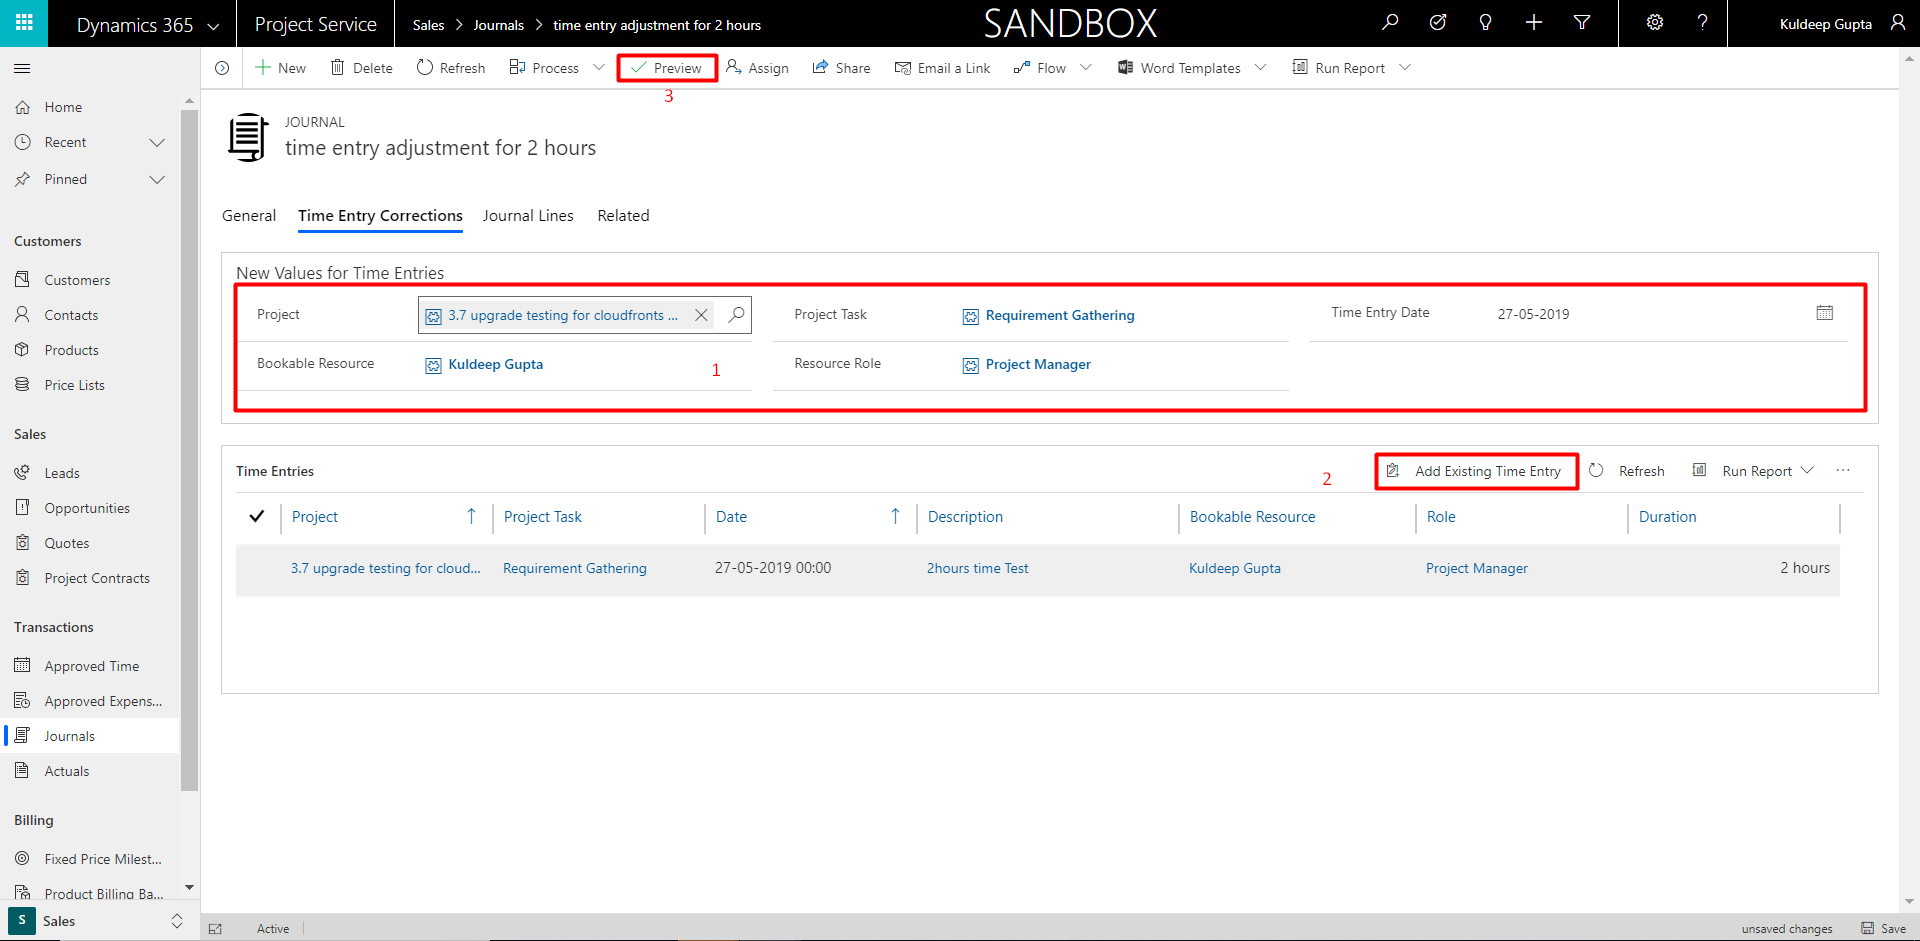Click the Preview button

(x=667, y=68)
